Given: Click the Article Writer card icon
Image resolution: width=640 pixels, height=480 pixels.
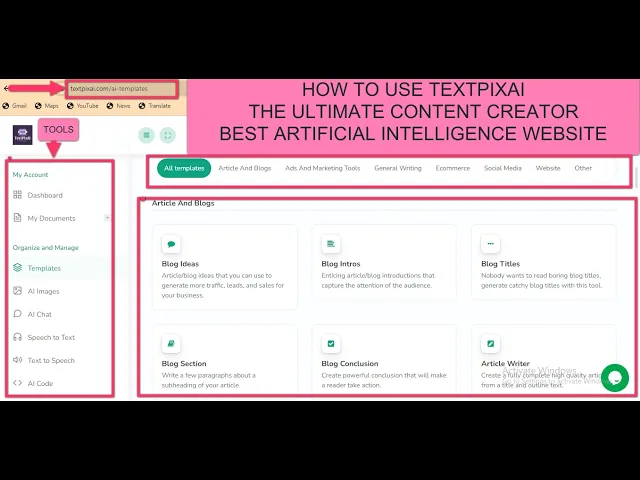Looking at the screenshot, I should point(491,344).
